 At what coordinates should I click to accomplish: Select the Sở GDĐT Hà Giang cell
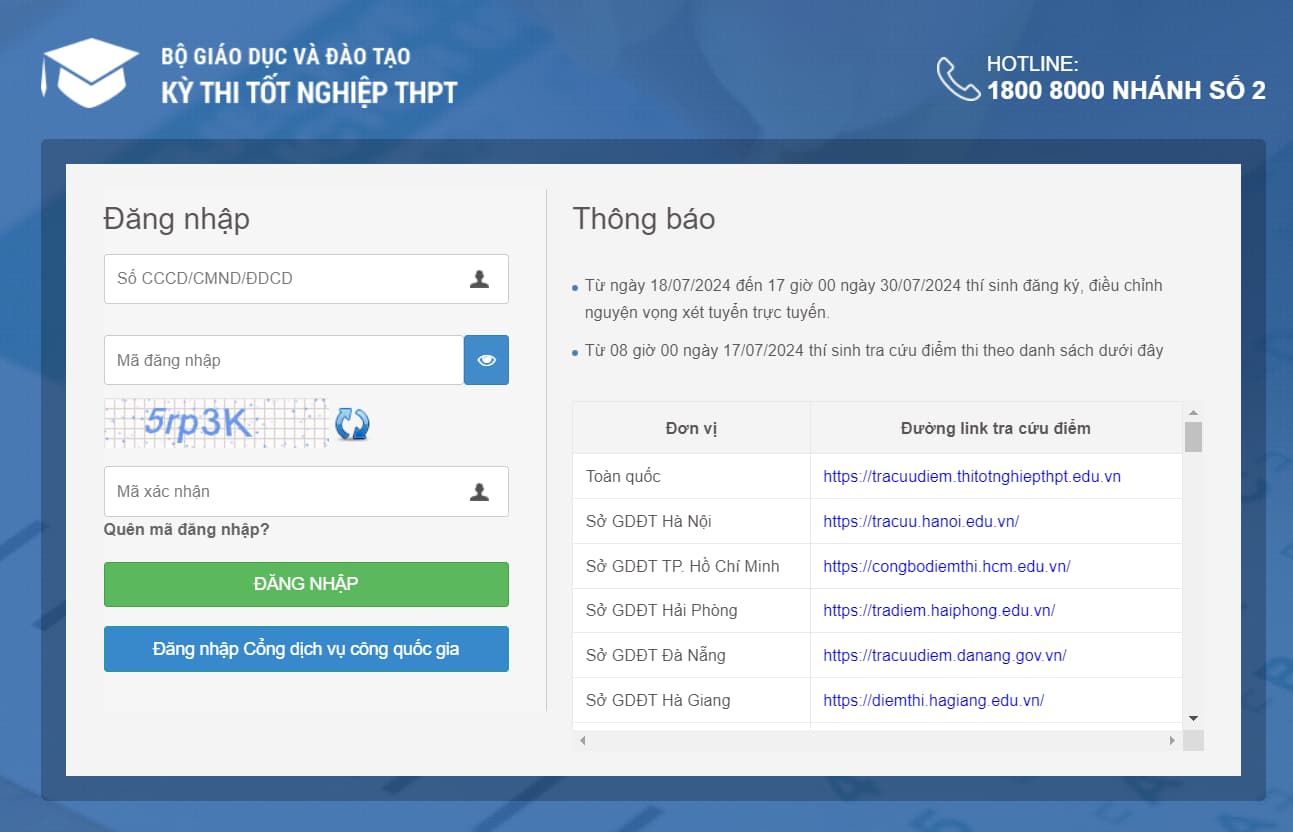pyautogui.click(x=691, y=700)
